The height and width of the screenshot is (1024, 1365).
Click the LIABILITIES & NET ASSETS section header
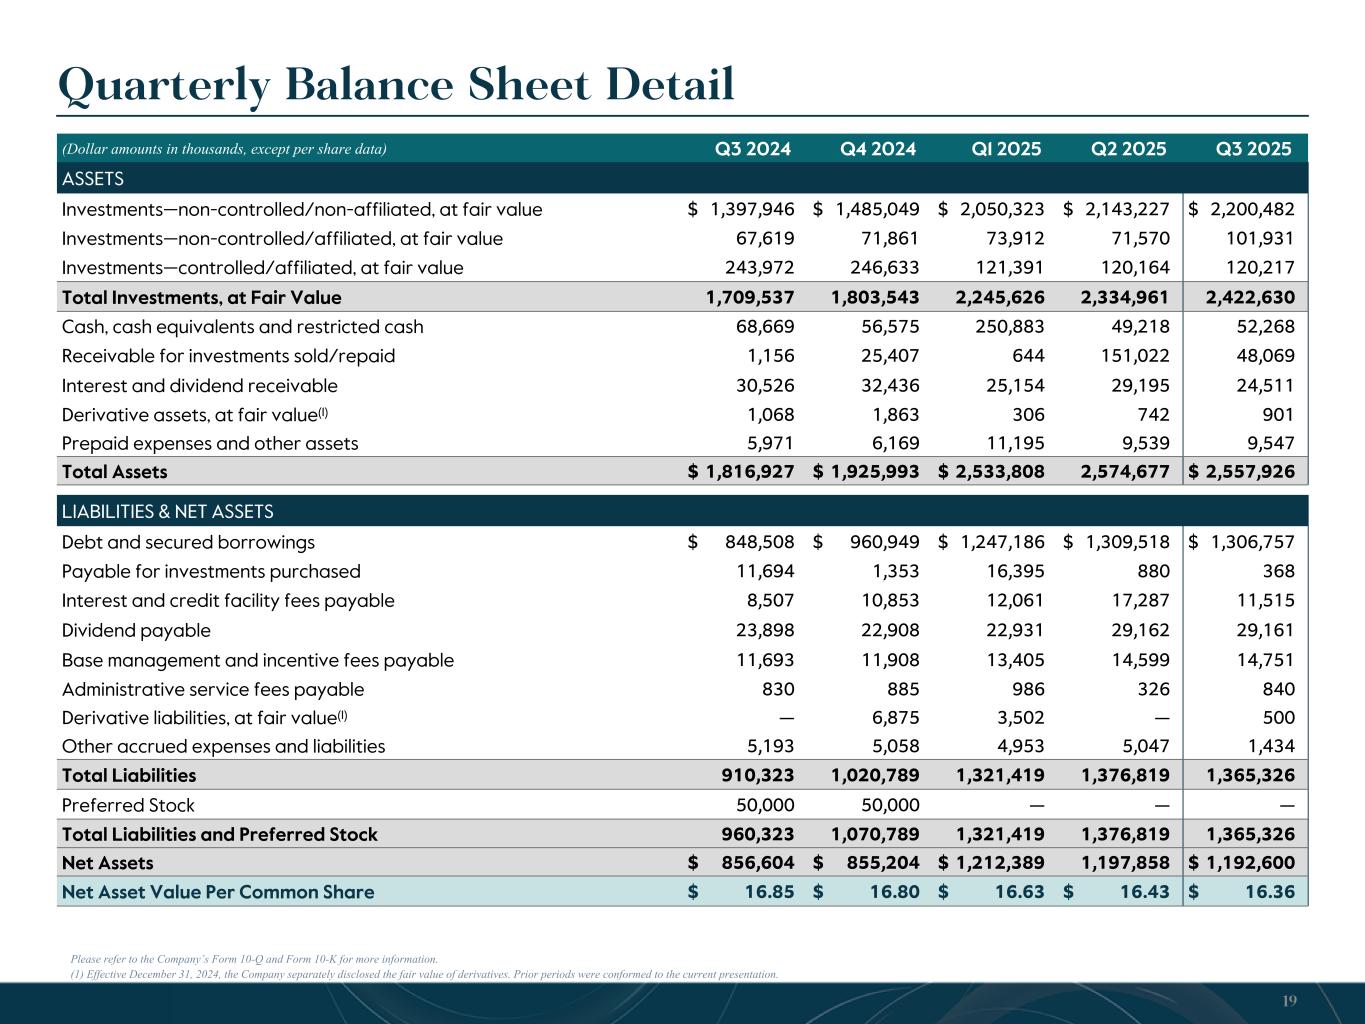click(x=167, y=512)
